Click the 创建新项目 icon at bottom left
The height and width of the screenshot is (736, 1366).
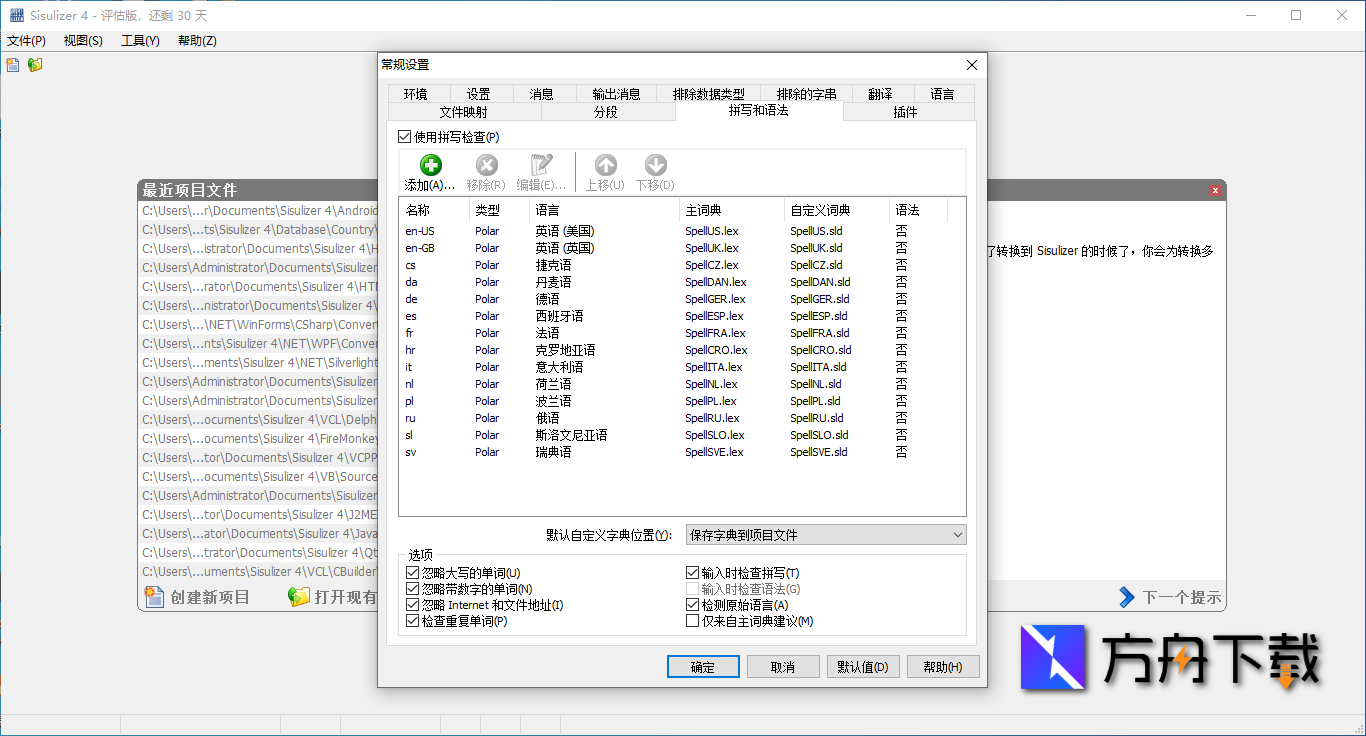[x=155, y=596]
